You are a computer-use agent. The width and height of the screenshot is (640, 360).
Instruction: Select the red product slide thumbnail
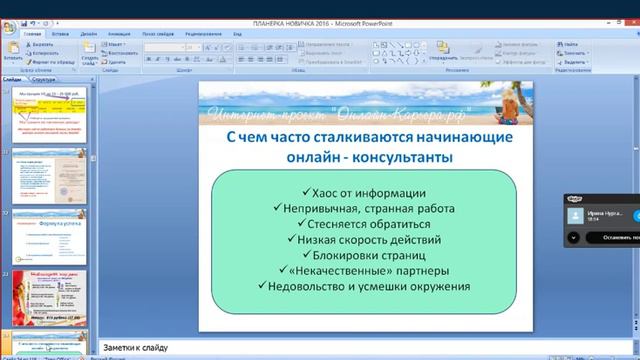coord(49,298)
